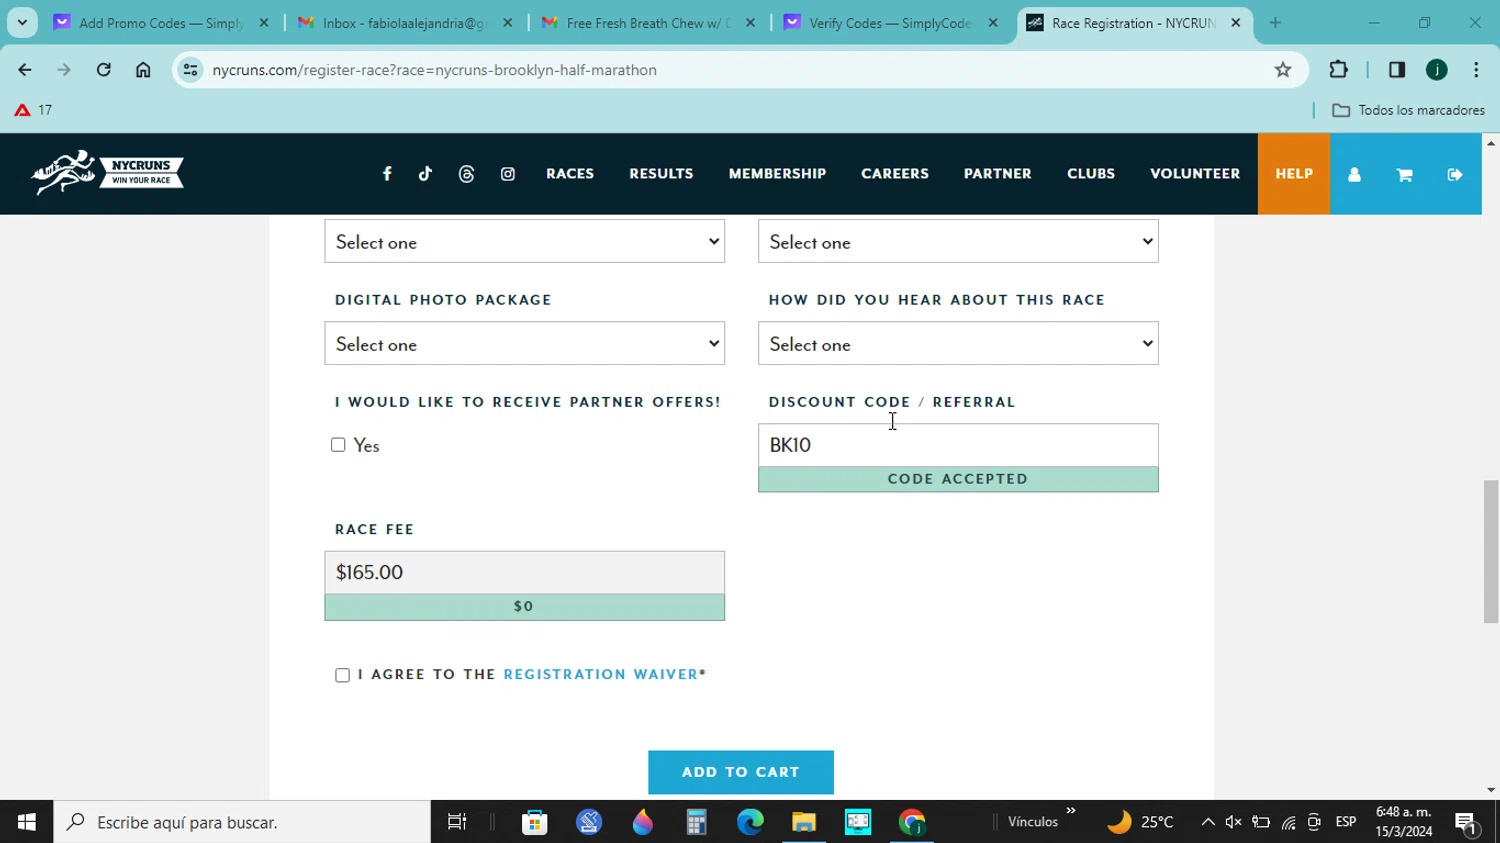The width and height of the screenshot is (1500, 843).
Task: Open the PARTNER menu item
Action: [997, 174]
